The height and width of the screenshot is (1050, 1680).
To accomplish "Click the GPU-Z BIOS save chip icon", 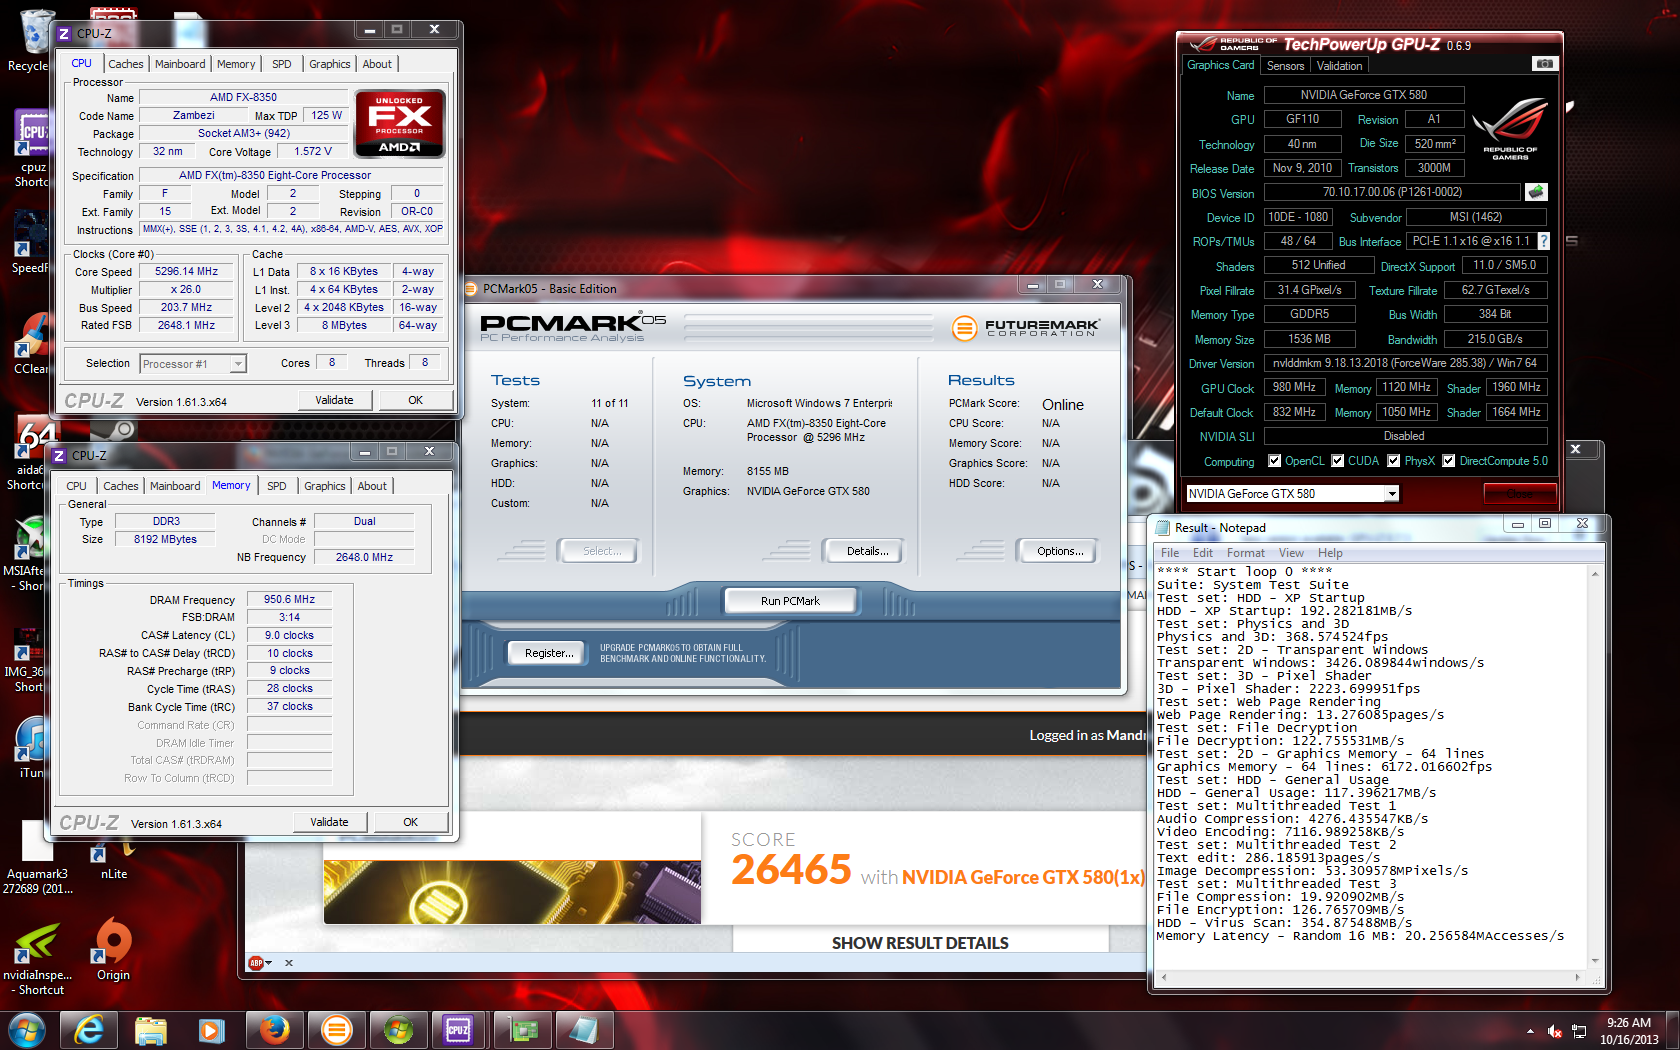I will click(1536, 192).
